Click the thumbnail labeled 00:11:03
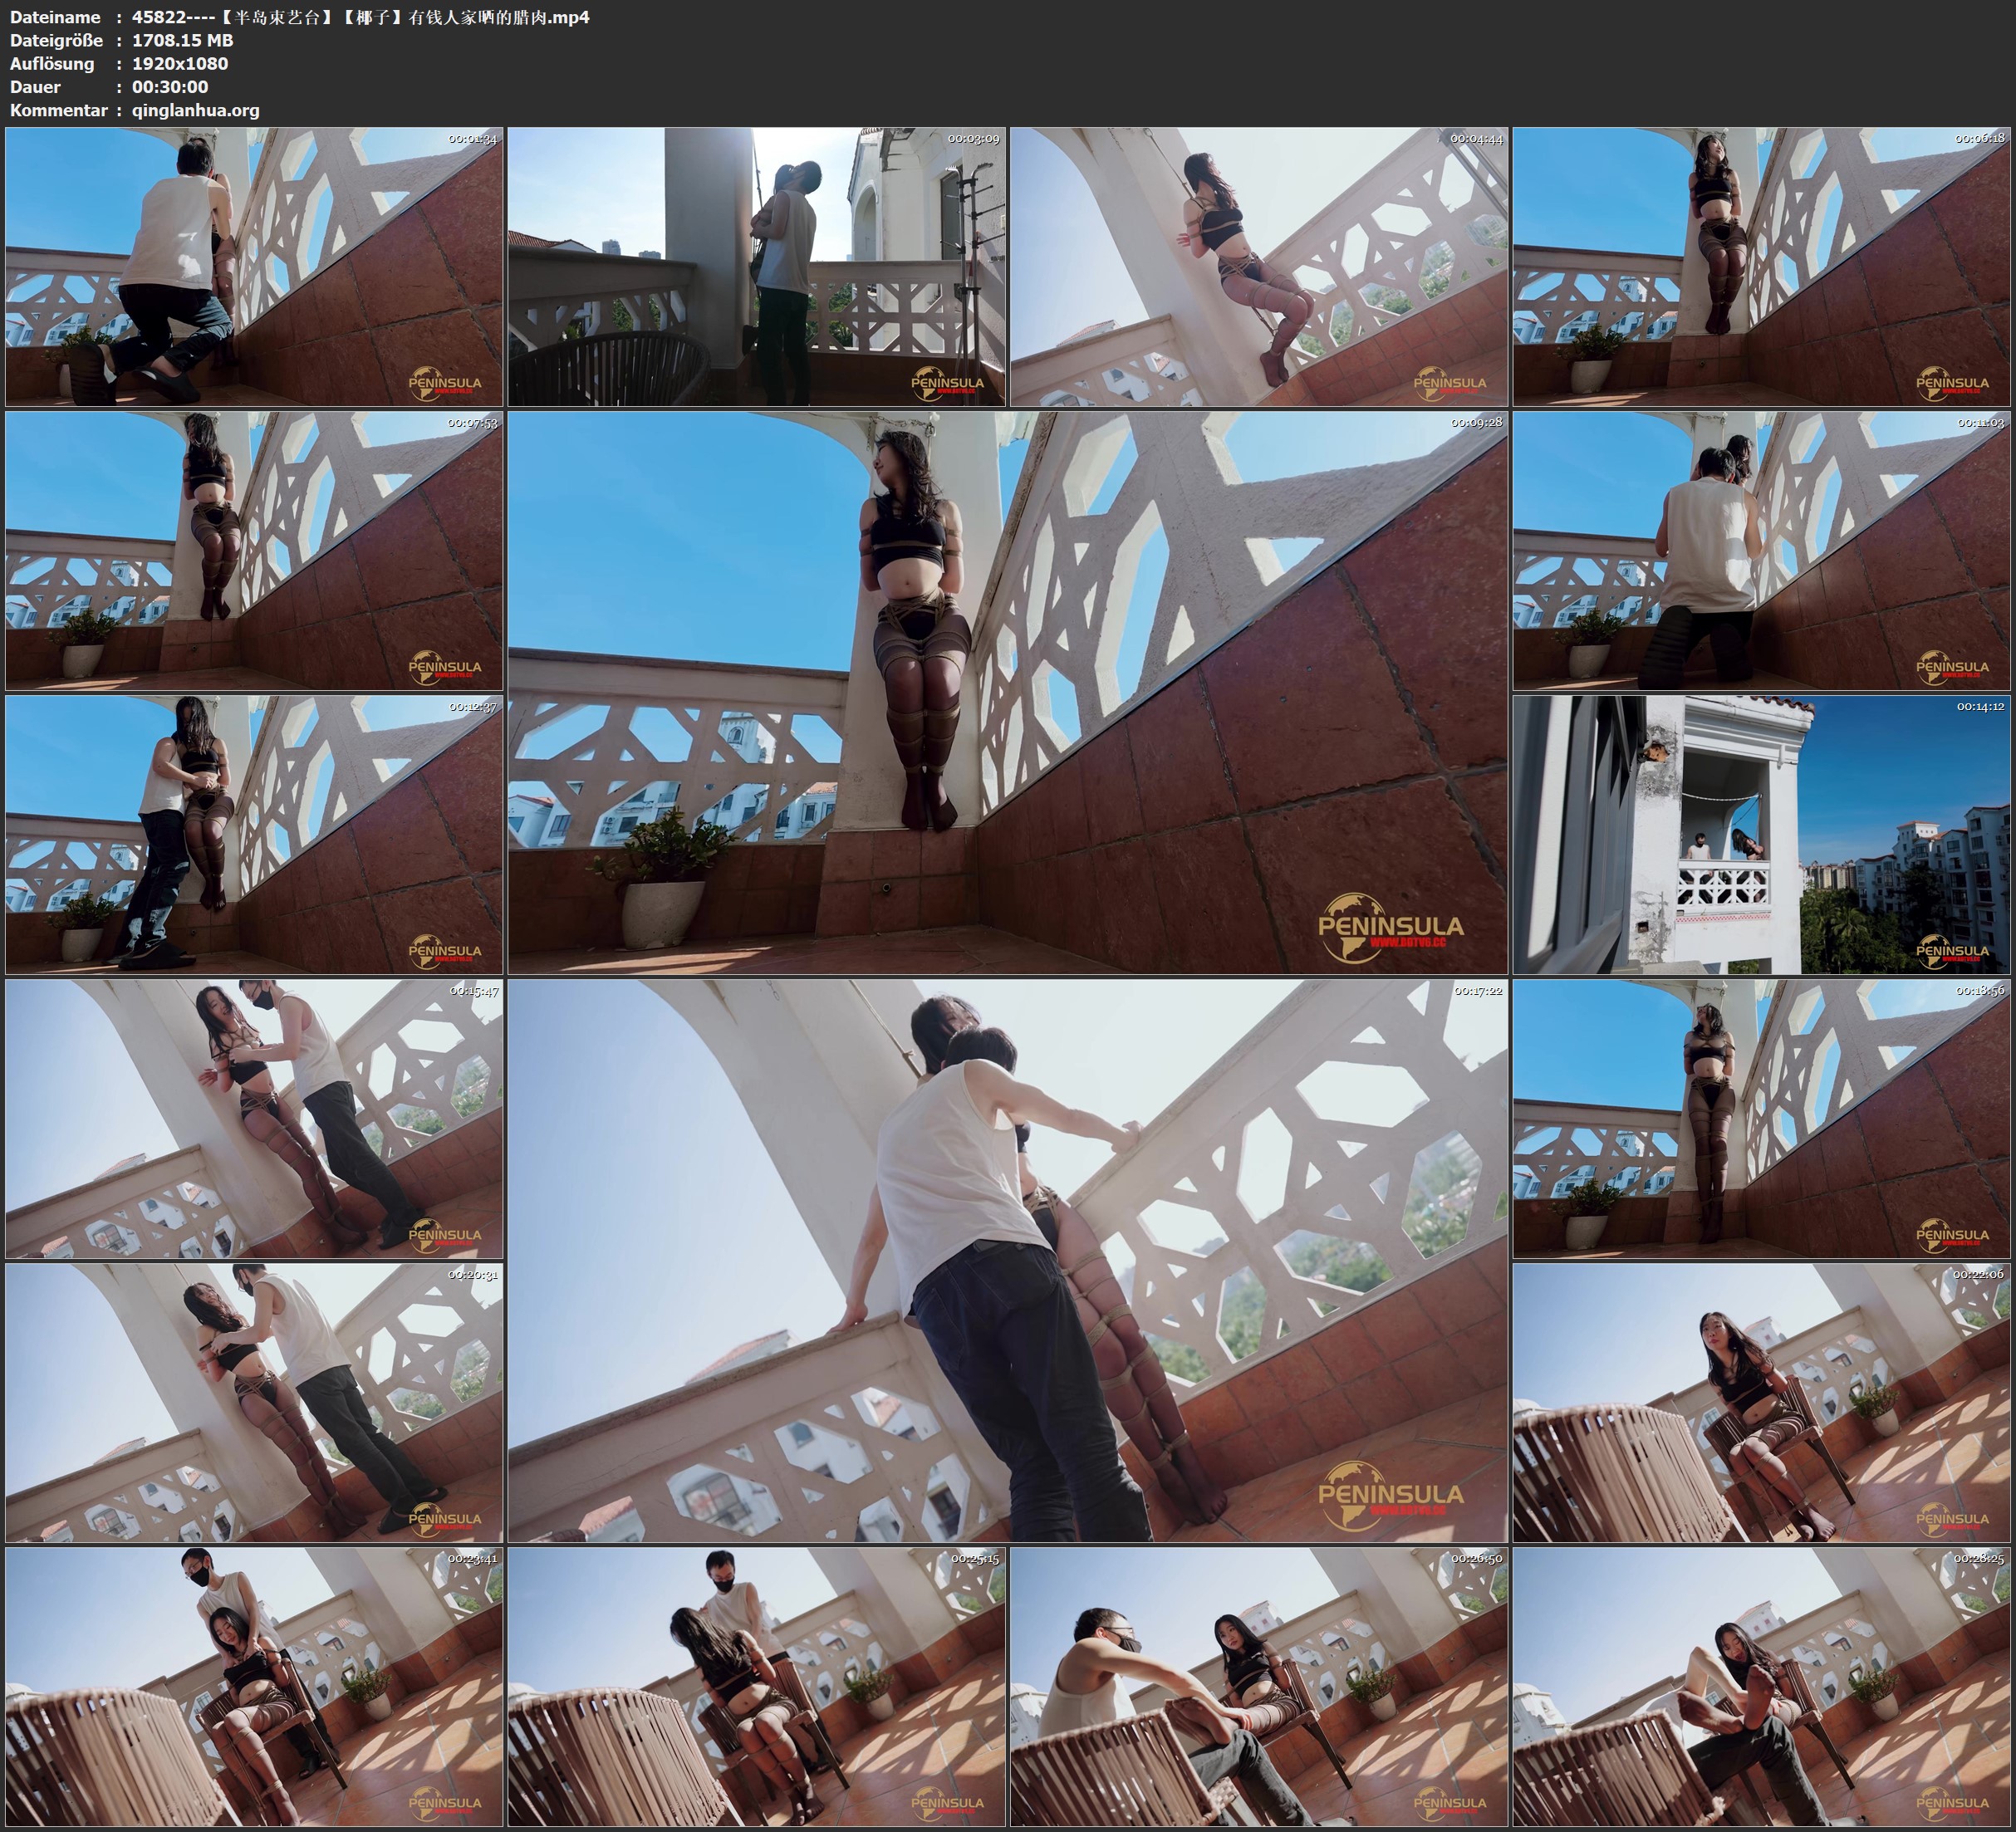 1761,550
